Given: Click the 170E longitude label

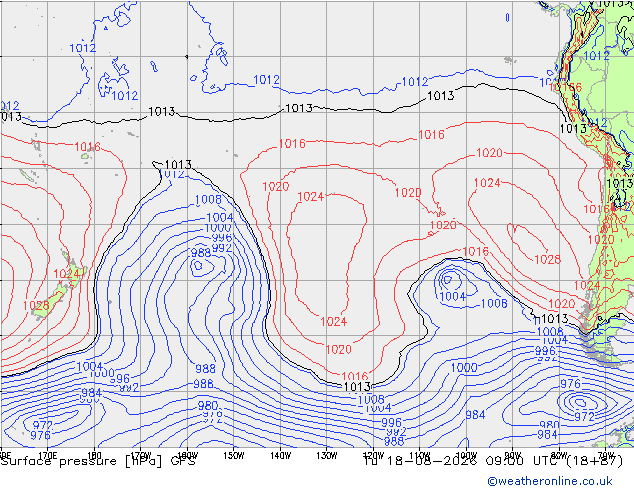Looking at the screenshot, I should point(47,456).
